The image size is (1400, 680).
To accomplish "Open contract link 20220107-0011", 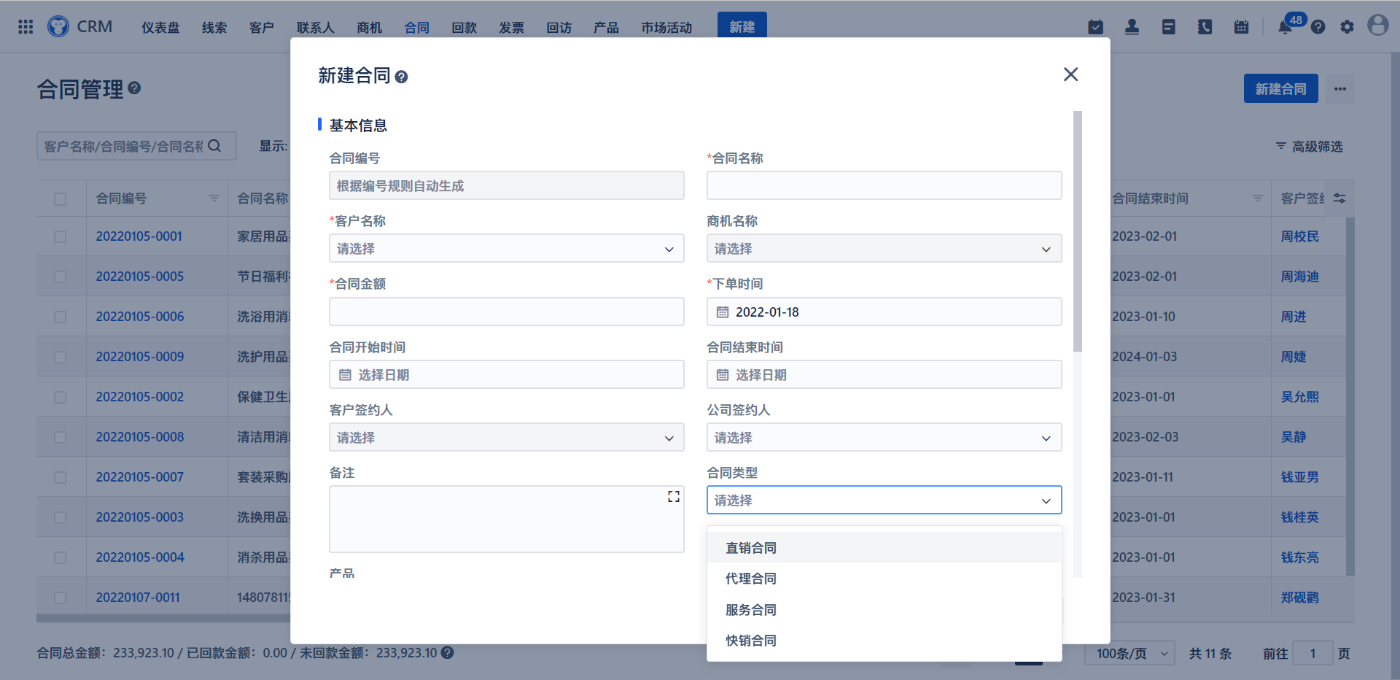I will coord(138,597).
